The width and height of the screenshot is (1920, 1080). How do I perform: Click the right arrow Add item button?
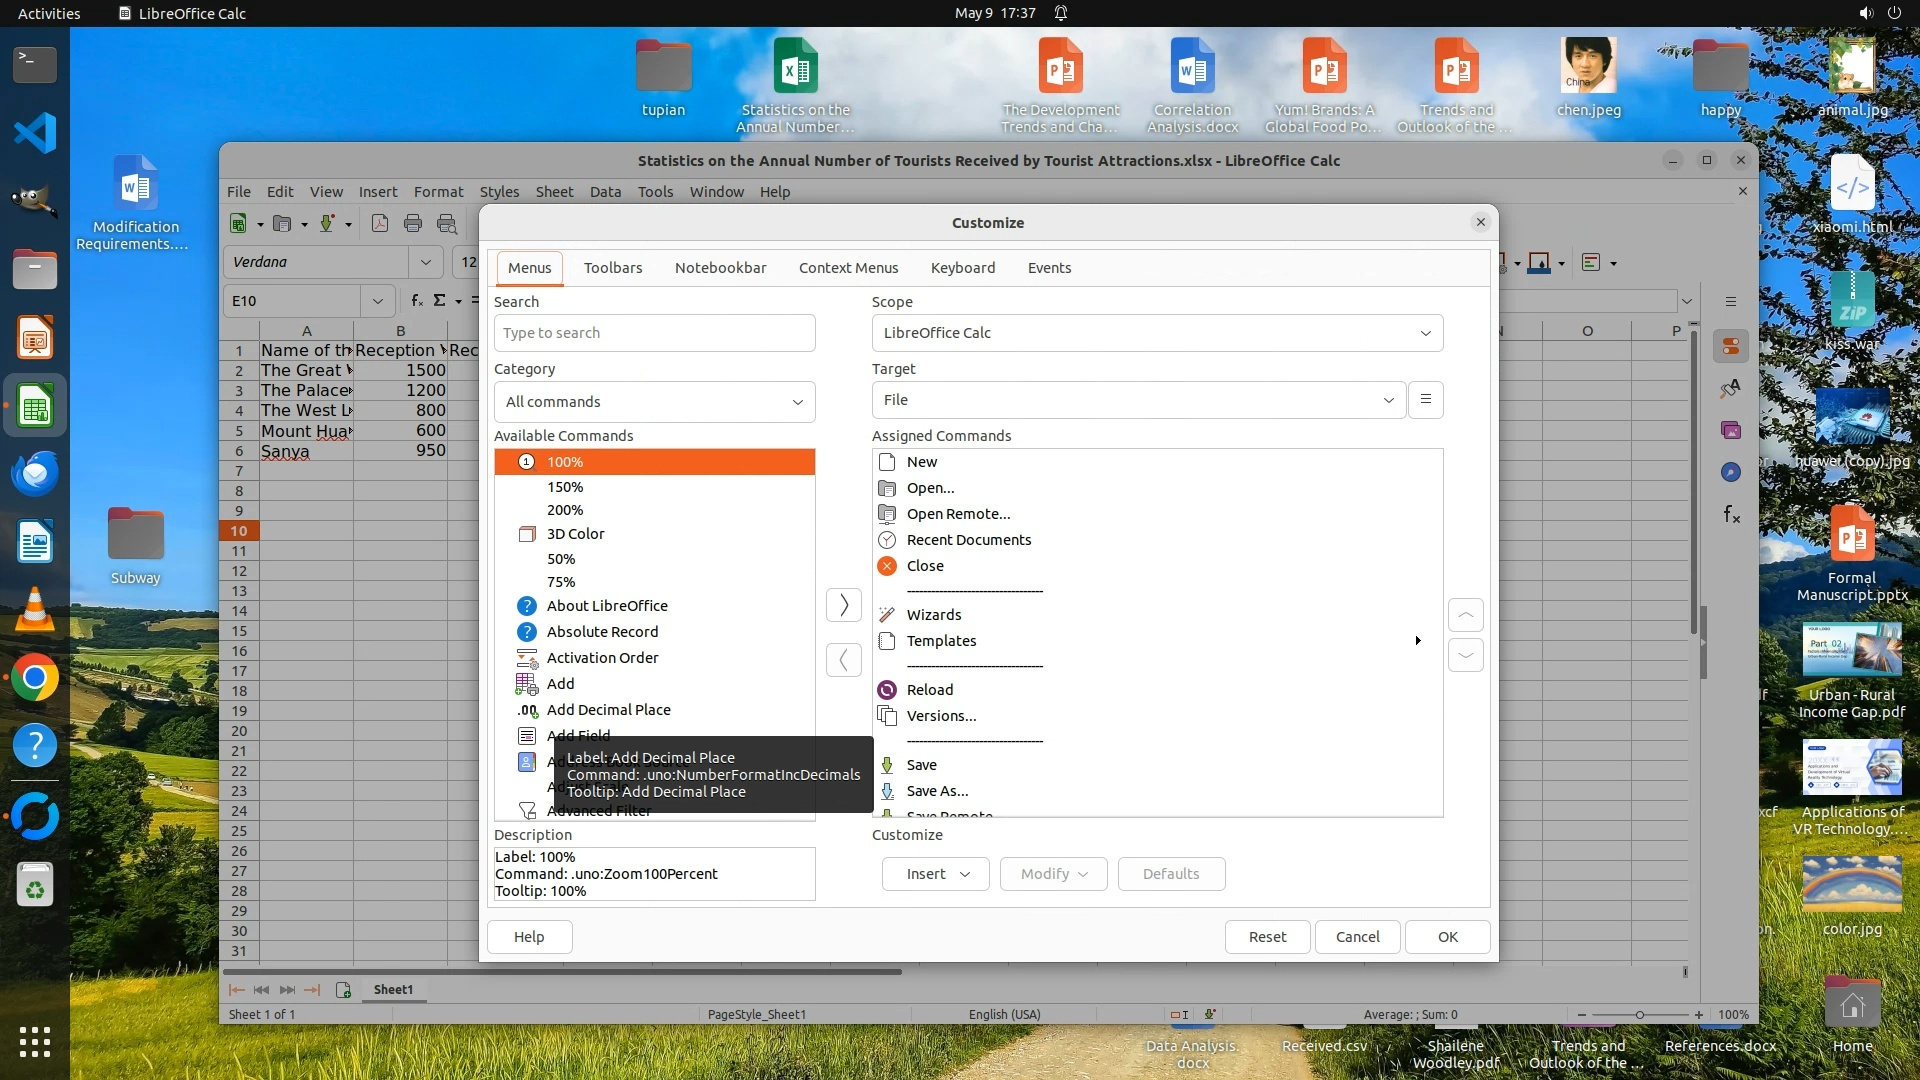(x=844, y=605)
